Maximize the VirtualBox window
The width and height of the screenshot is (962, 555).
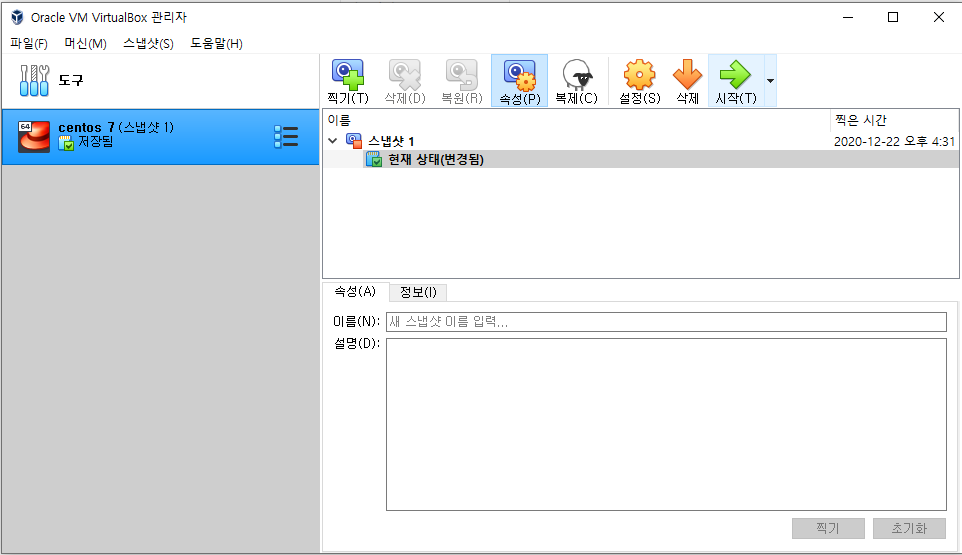pyautogui.click(x=893, y=17)
